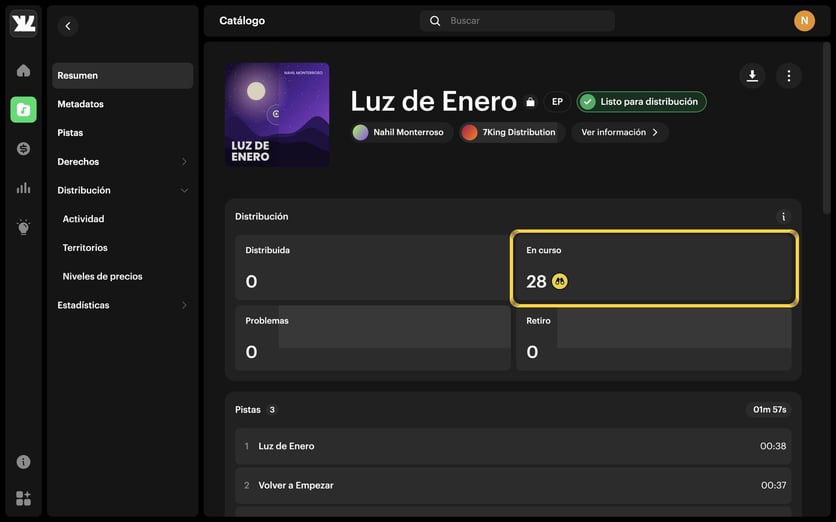Click the download release icon
The height and width of the screenshot is (522, 836).
tap(752, 76)
